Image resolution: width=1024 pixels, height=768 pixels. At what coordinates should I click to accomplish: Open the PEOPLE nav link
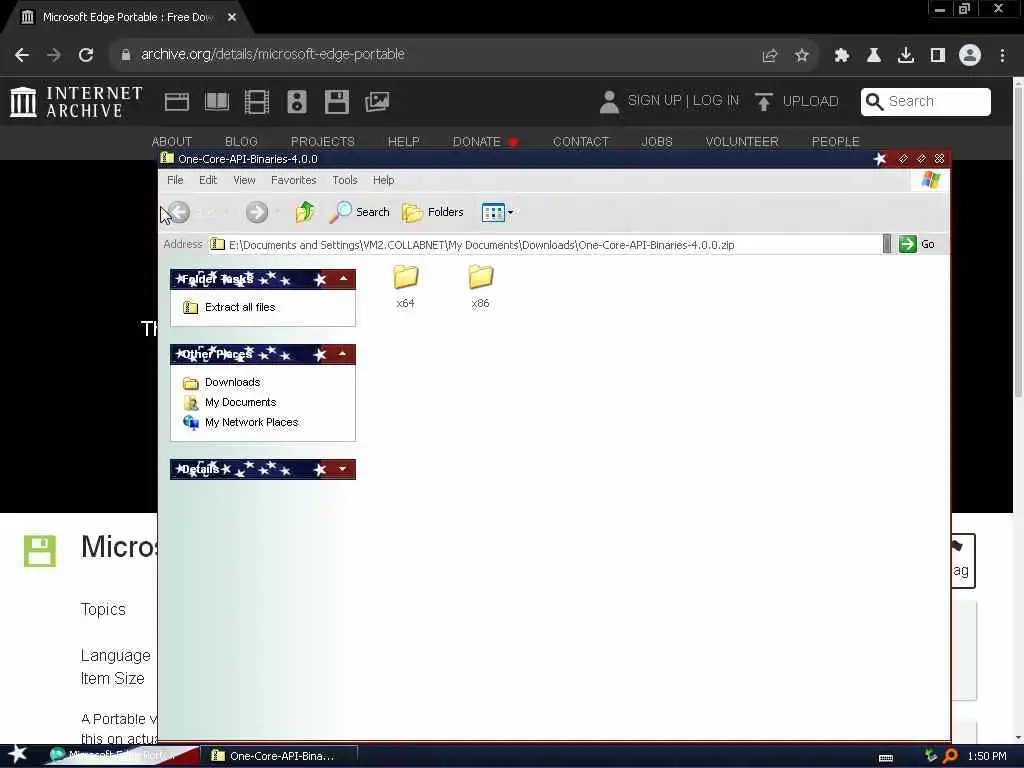coord(835,142)
